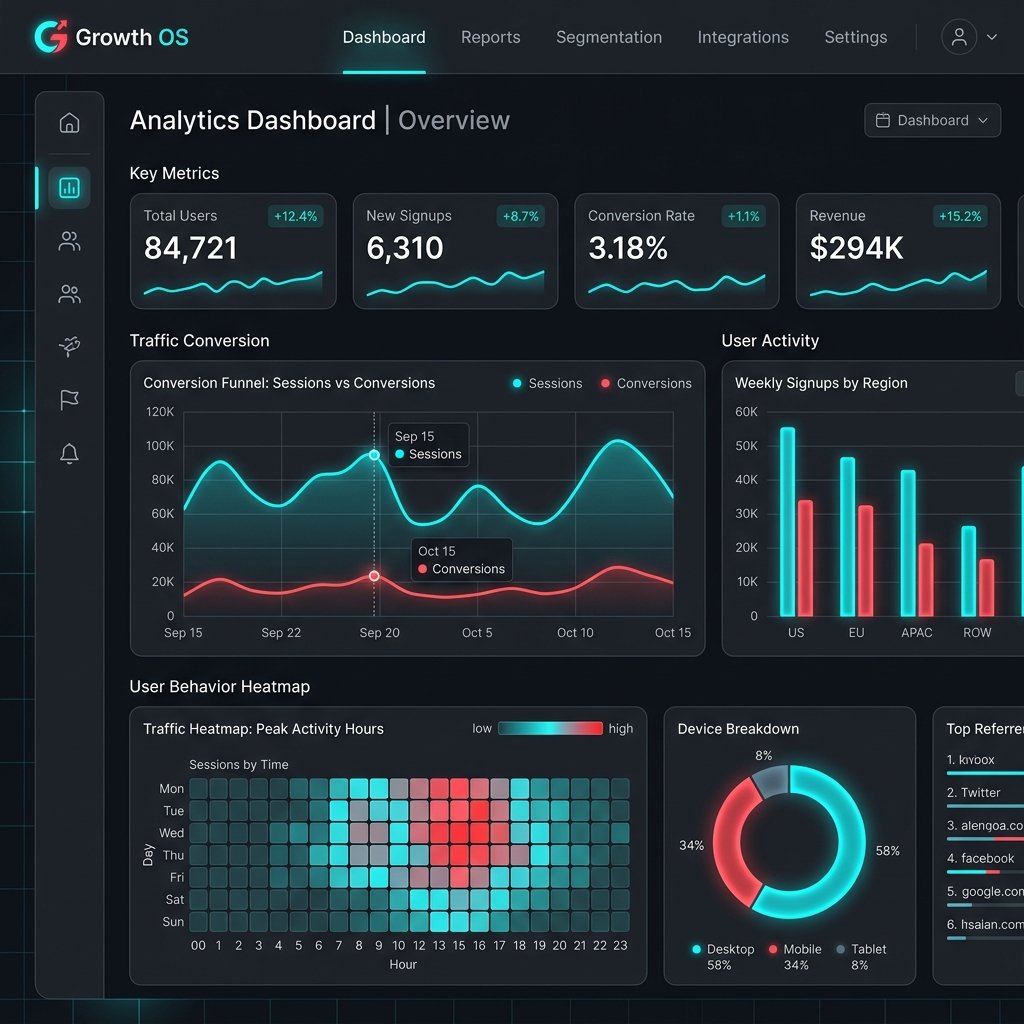Expand the profile menu chevron
Viewport: 1024px width, 1024px height.
pos(991,37)
